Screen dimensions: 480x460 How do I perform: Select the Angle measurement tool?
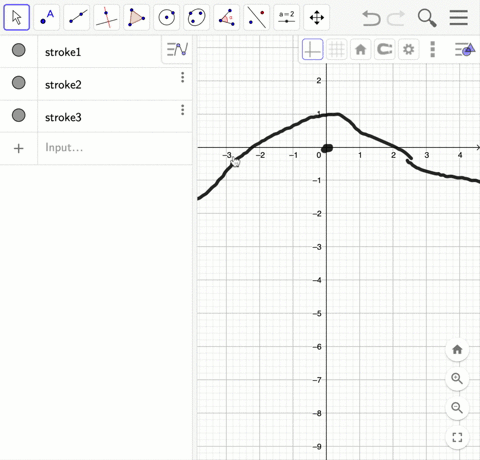pyautogui.click(x=227, y=17)
